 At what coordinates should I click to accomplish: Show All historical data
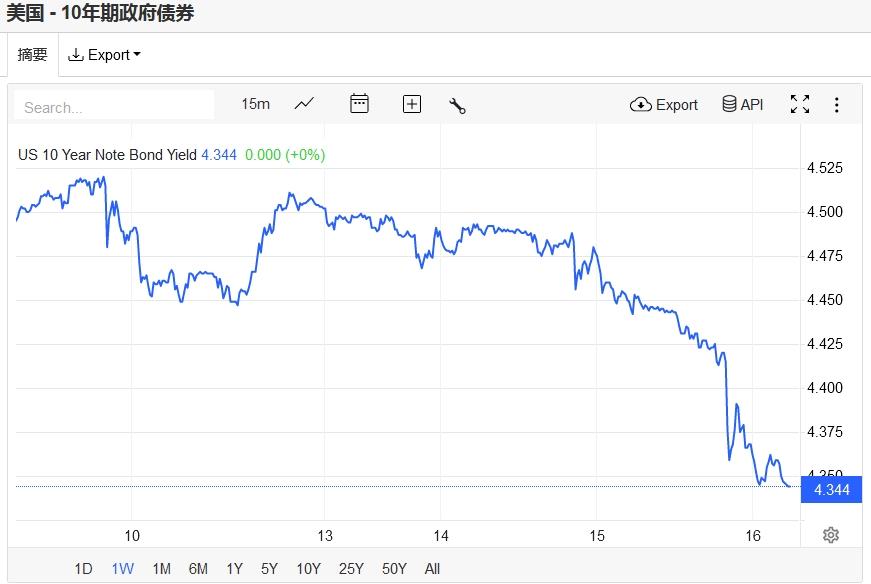[x=432, y=569]
